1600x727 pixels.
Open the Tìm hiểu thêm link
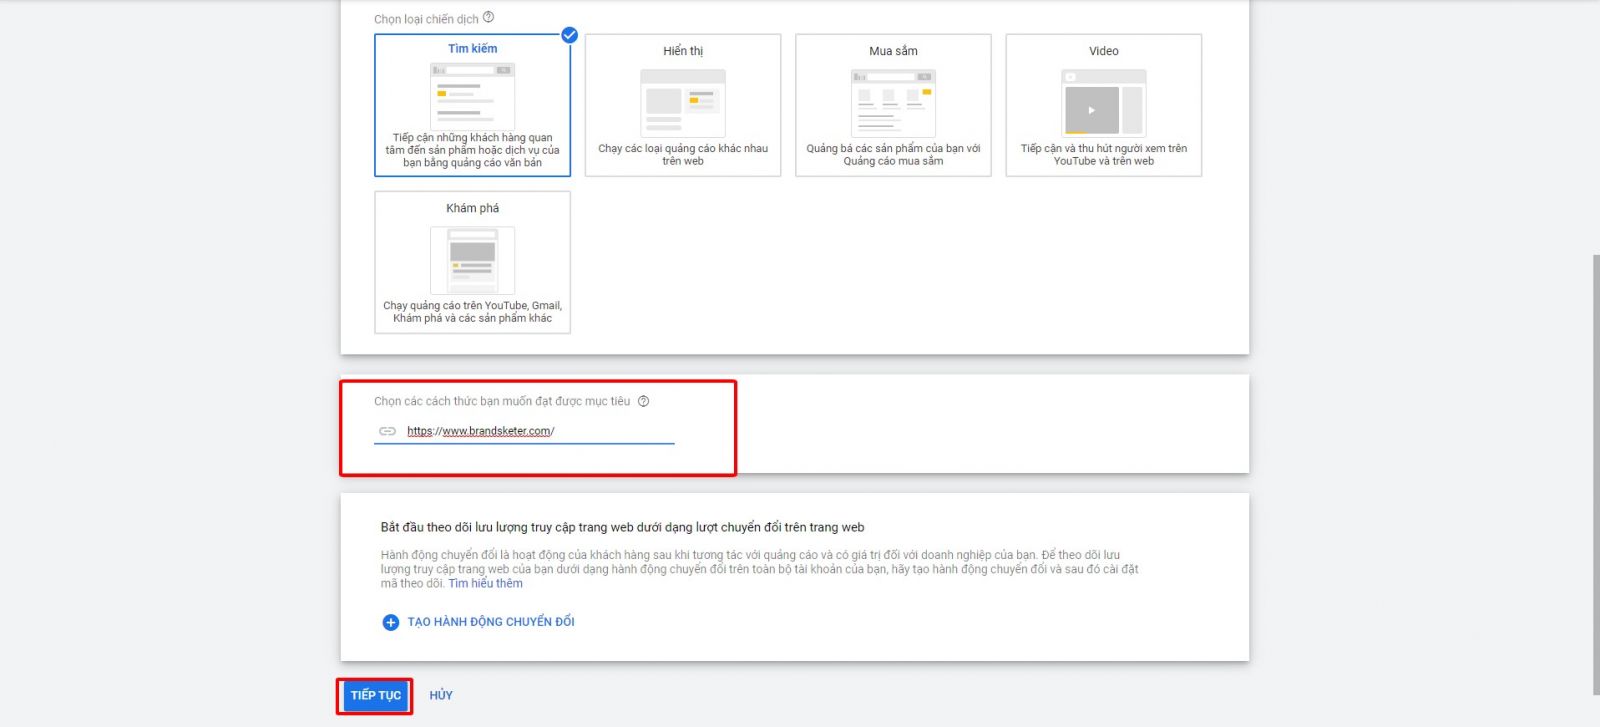[485, 583]
